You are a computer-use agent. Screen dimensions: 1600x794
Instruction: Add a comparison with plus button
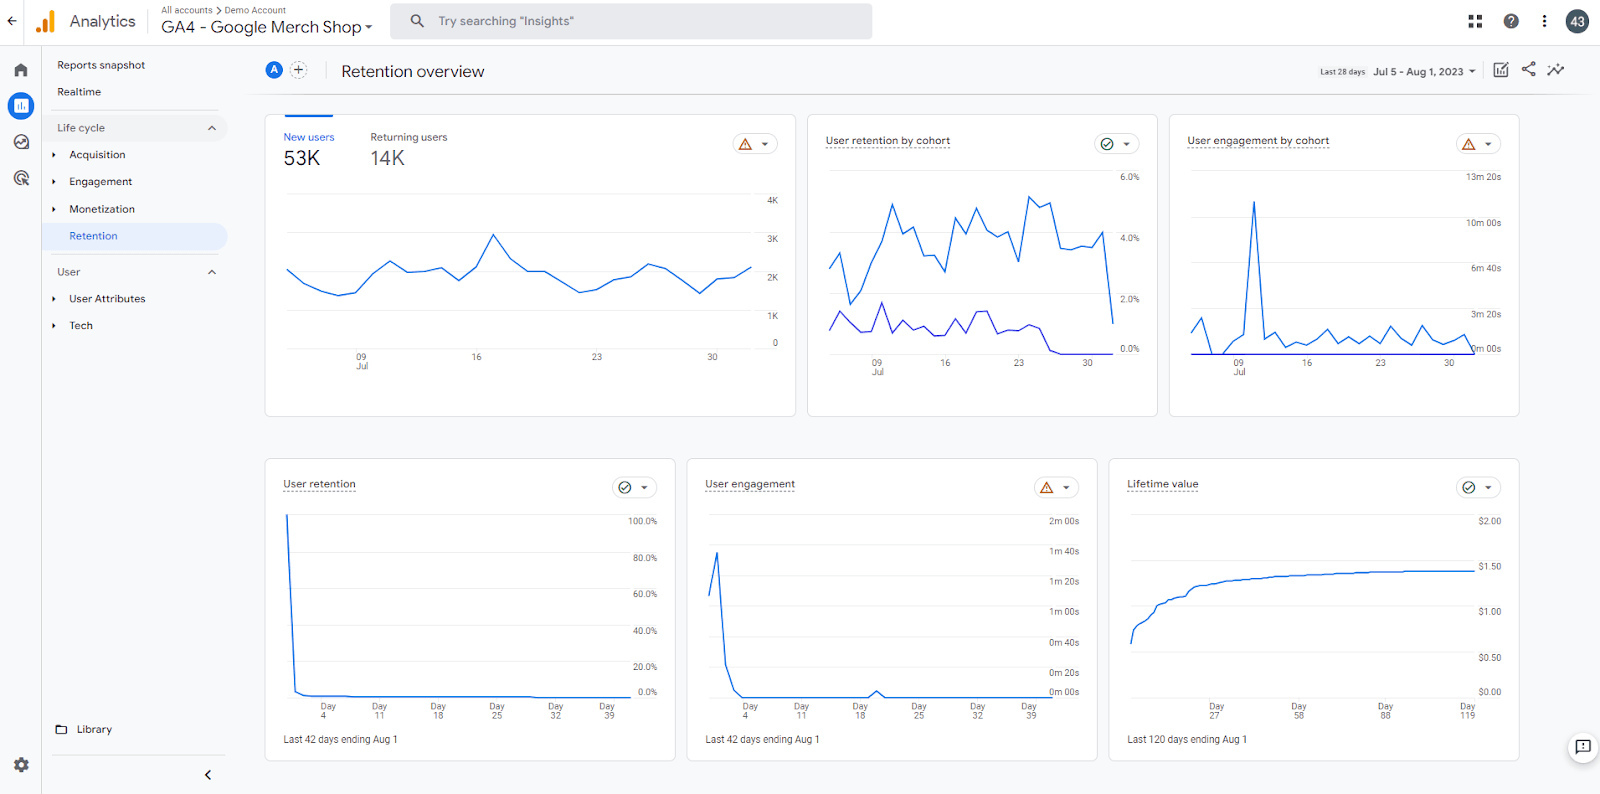[298, 70]
